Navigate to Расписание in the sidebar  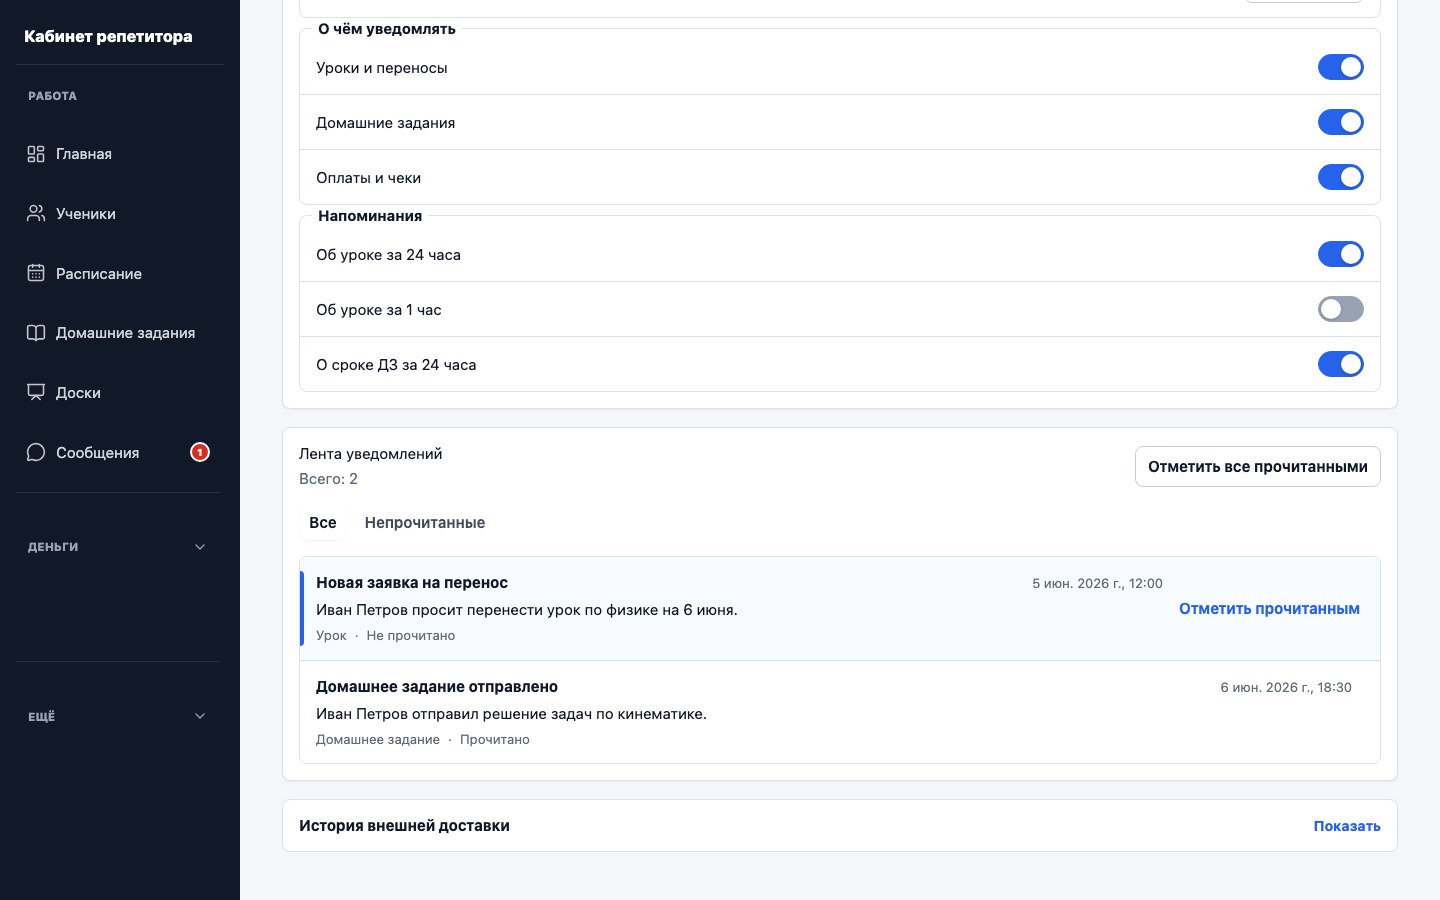(x=118, y=274)
